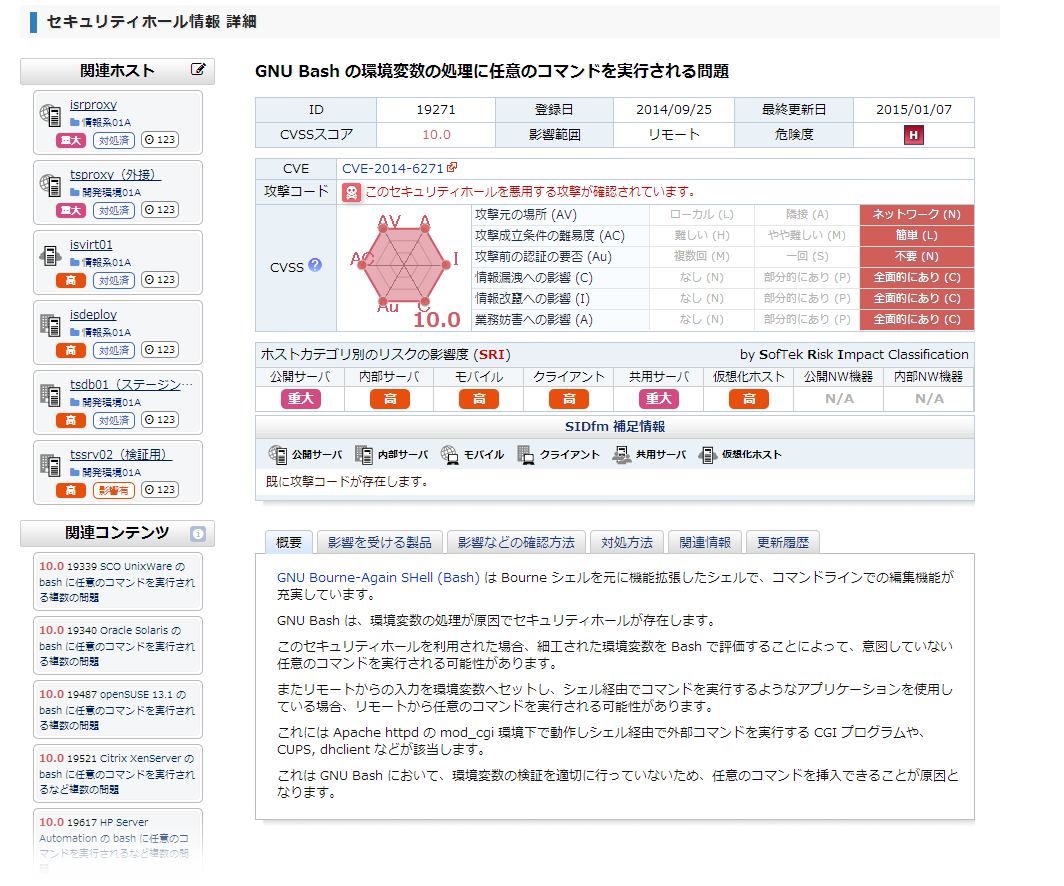The width and height of the screenshot is (1064, 886).
Task: Click the skull attack code warning icon
Action: click(351, 193)
